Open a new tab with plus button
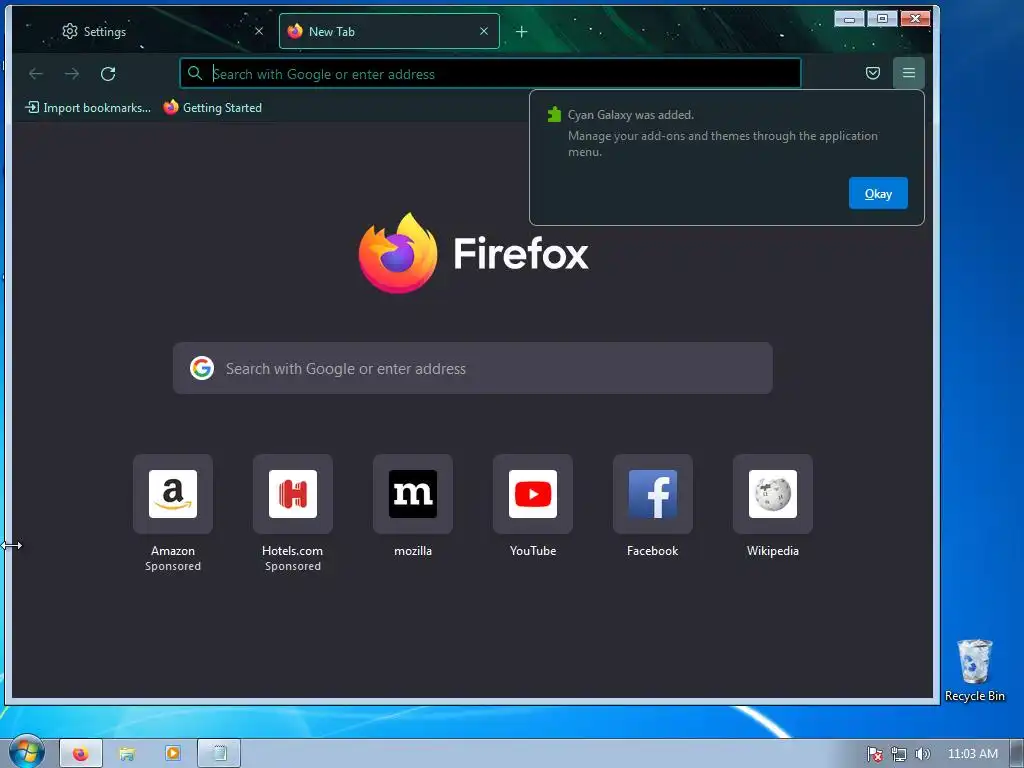 pyautogui.click(x=521, y=31)
